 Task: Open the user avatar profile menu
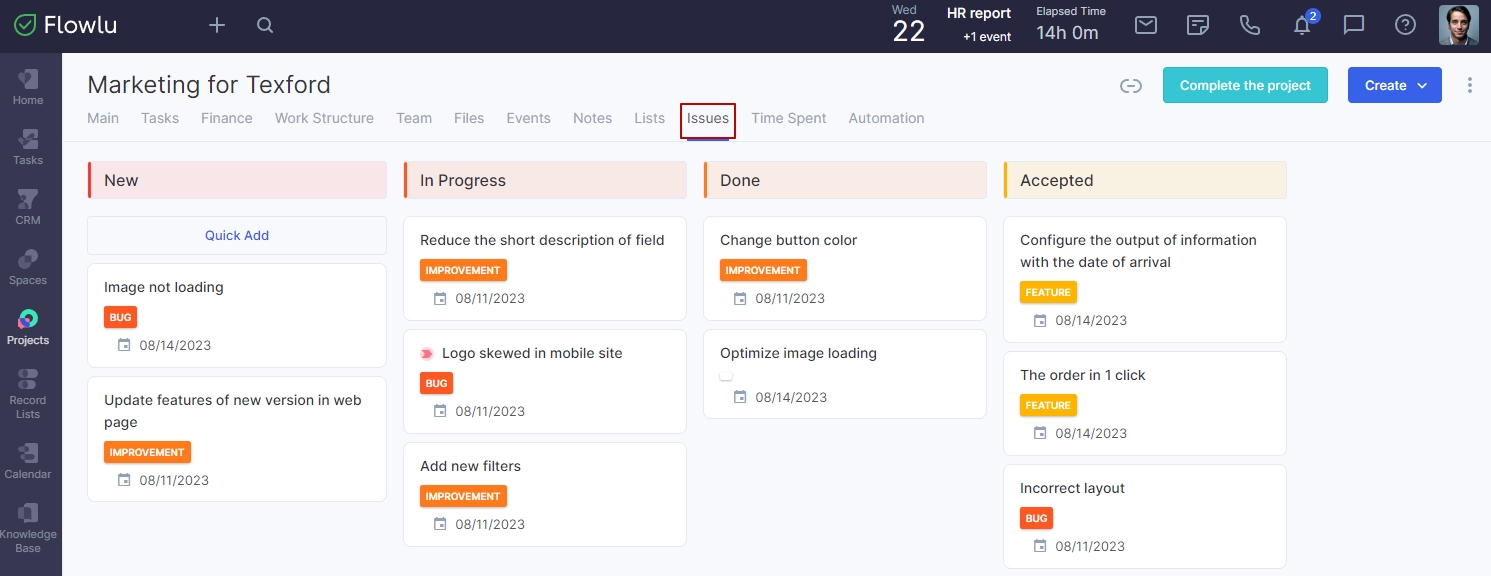pos(1459,25)
